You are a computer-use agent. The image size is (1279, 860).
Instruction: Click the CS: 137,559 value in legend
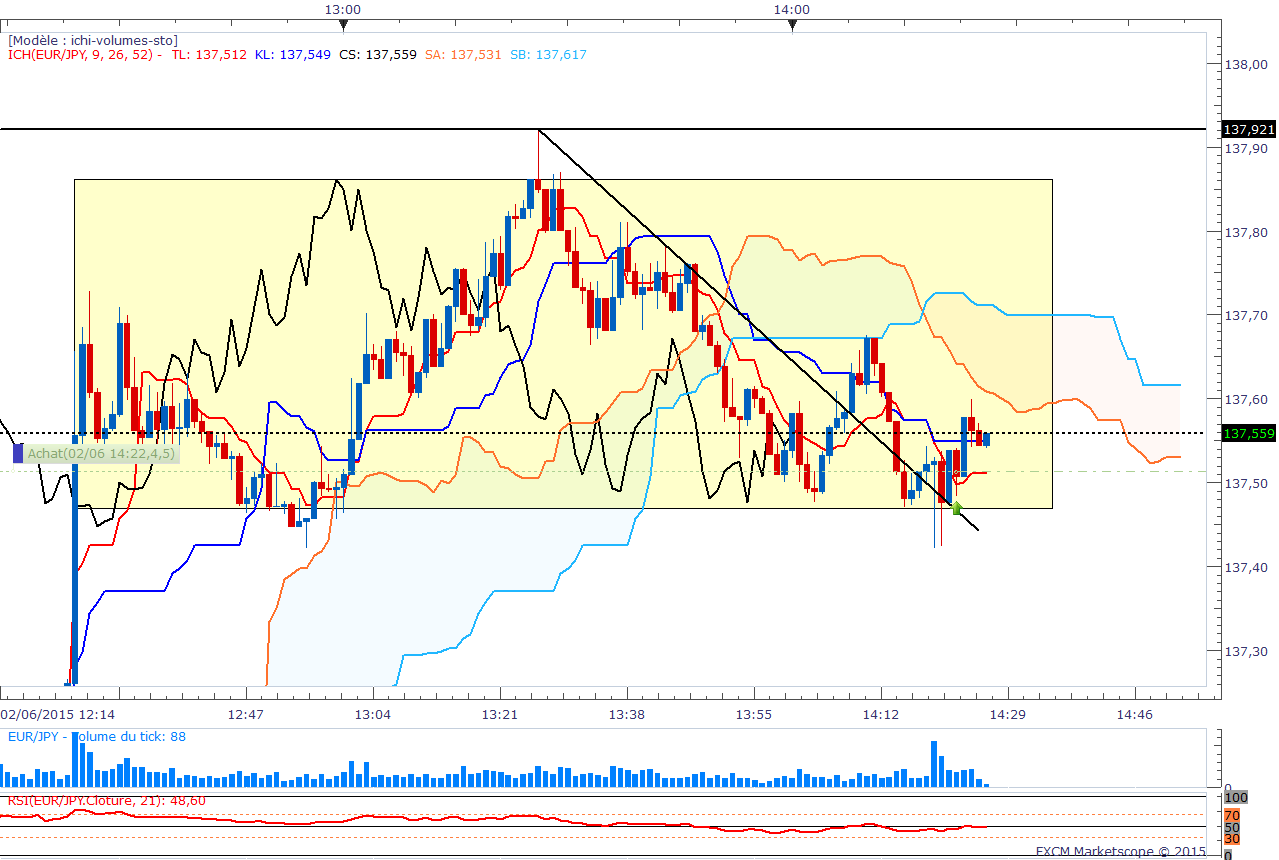click(x=378, y=55)
